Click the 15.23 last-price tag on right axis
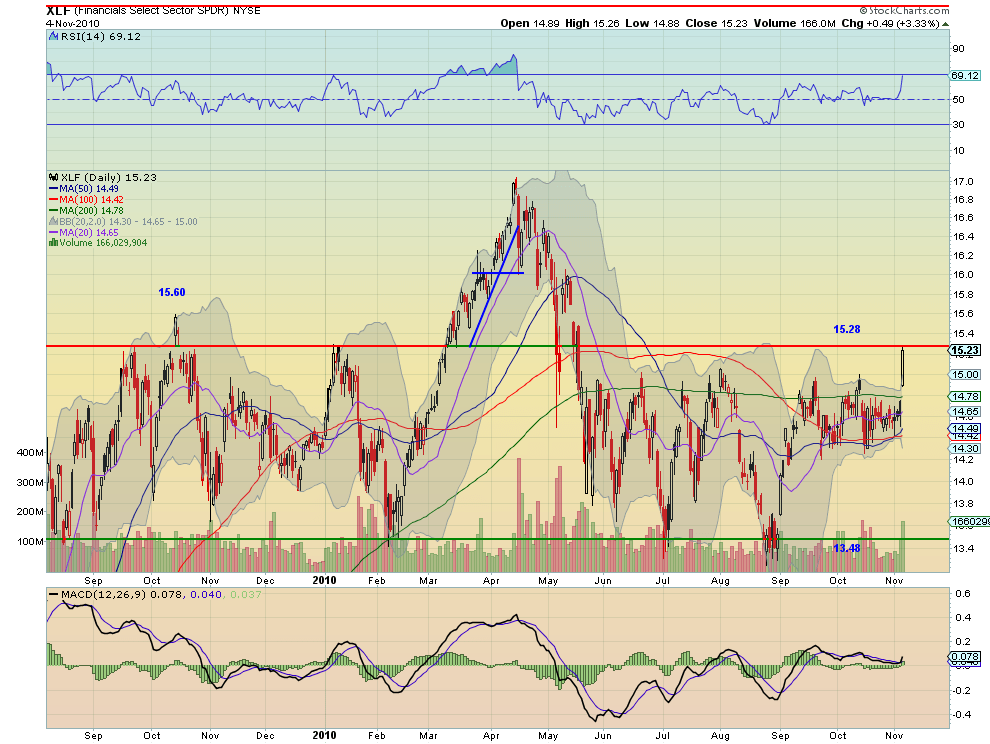 tap(965, 351)
